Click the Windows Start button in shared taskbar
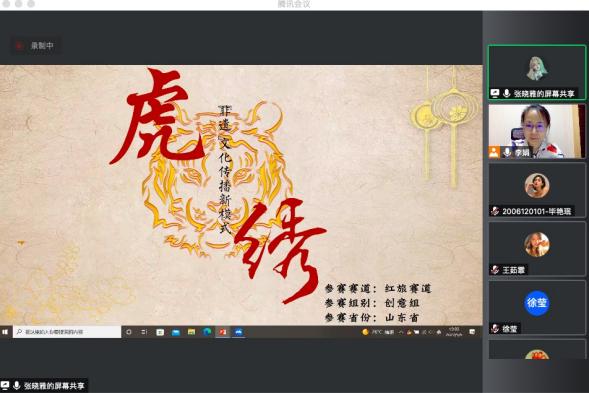Viewport: 589px width, 393px height. [x=5, y=332]
